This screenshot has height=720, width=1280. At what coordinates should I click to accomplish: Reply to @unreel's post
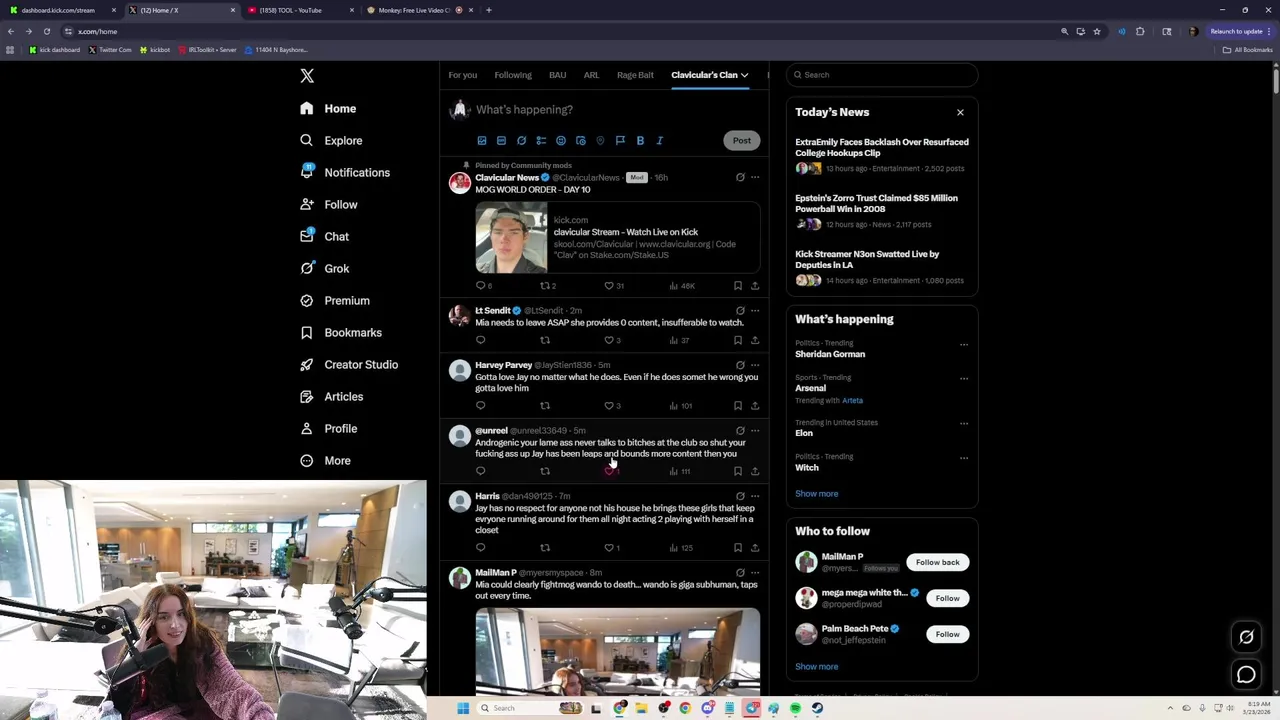point(481,471)
